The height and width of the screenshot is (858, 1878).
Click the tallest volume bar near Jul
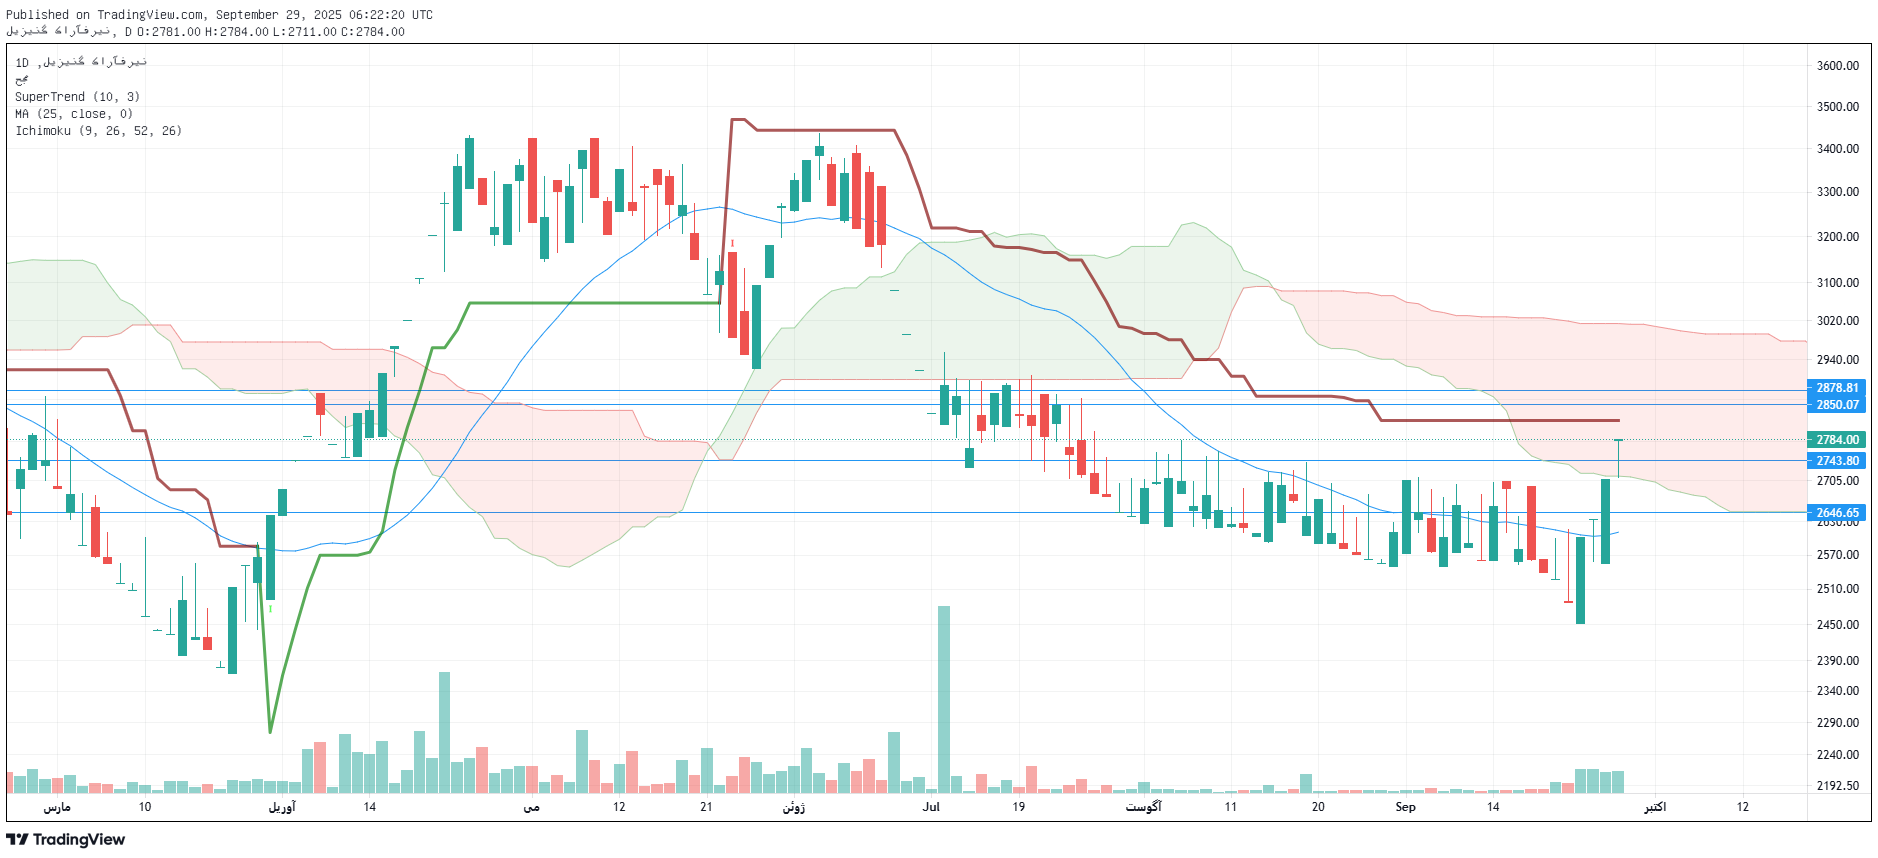point(943,700)
